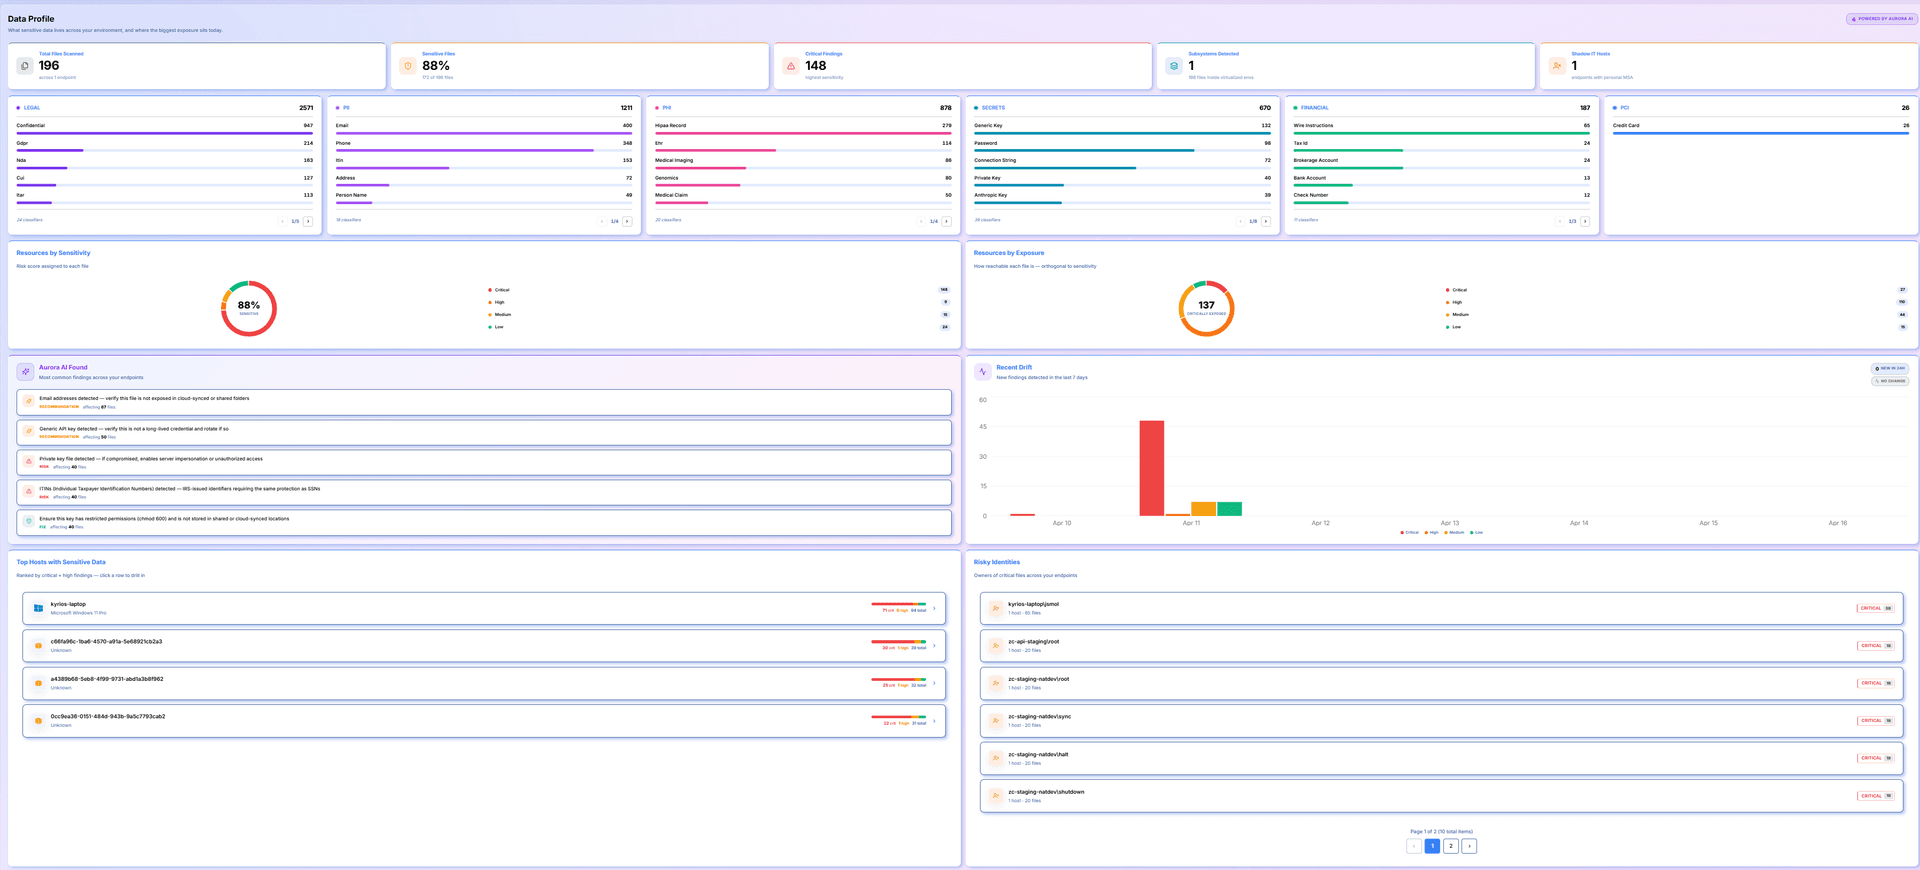Click the Anthropic Key classifier in SECRETS
The width and height of the screenshot is (1920, 870).
[1122, 198]
